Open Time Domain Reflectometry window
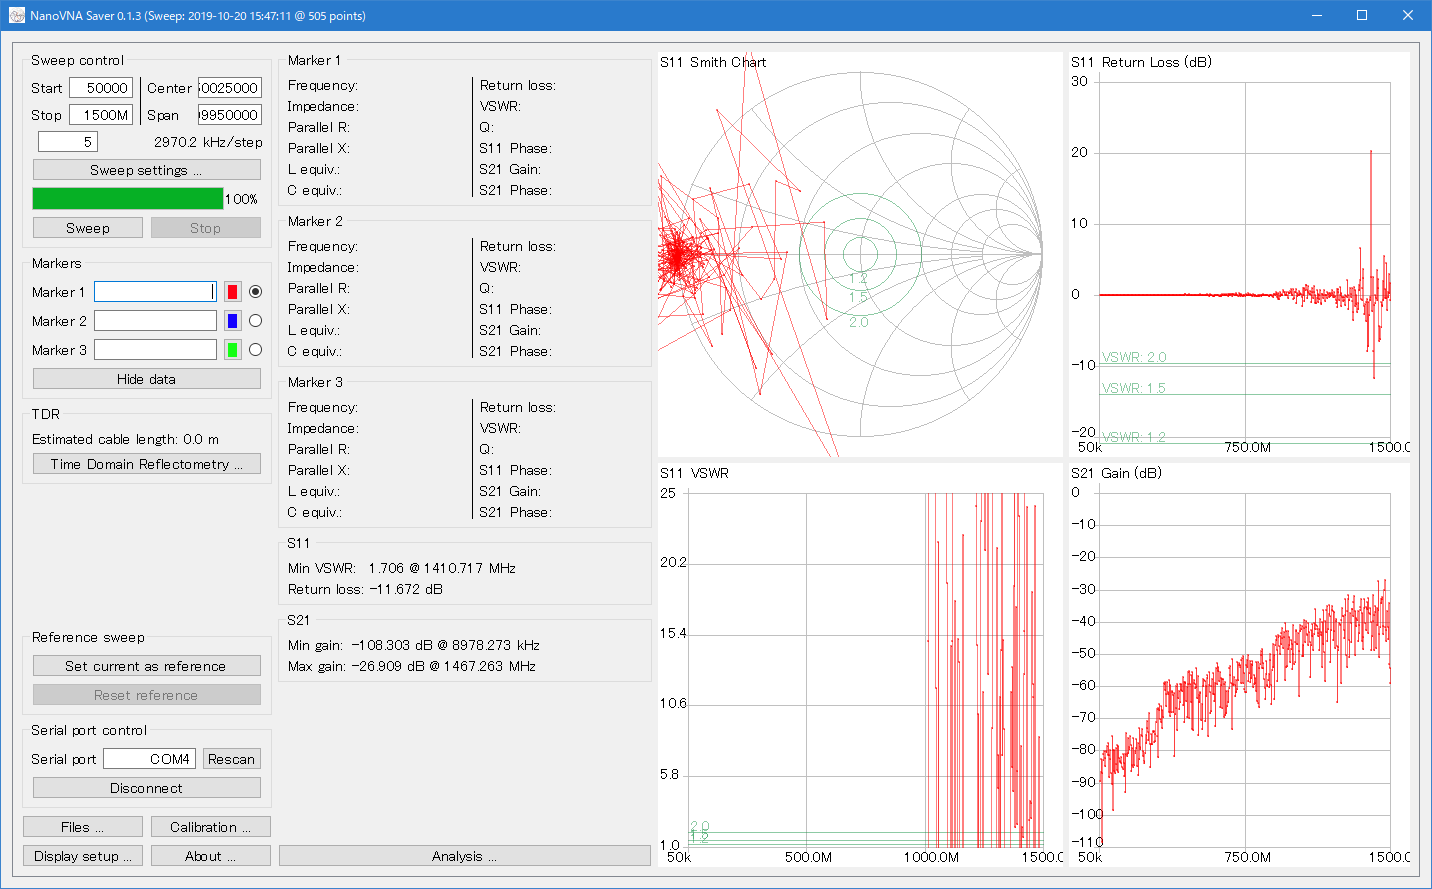The image size is (1432, 889). (x=147, y=464)
